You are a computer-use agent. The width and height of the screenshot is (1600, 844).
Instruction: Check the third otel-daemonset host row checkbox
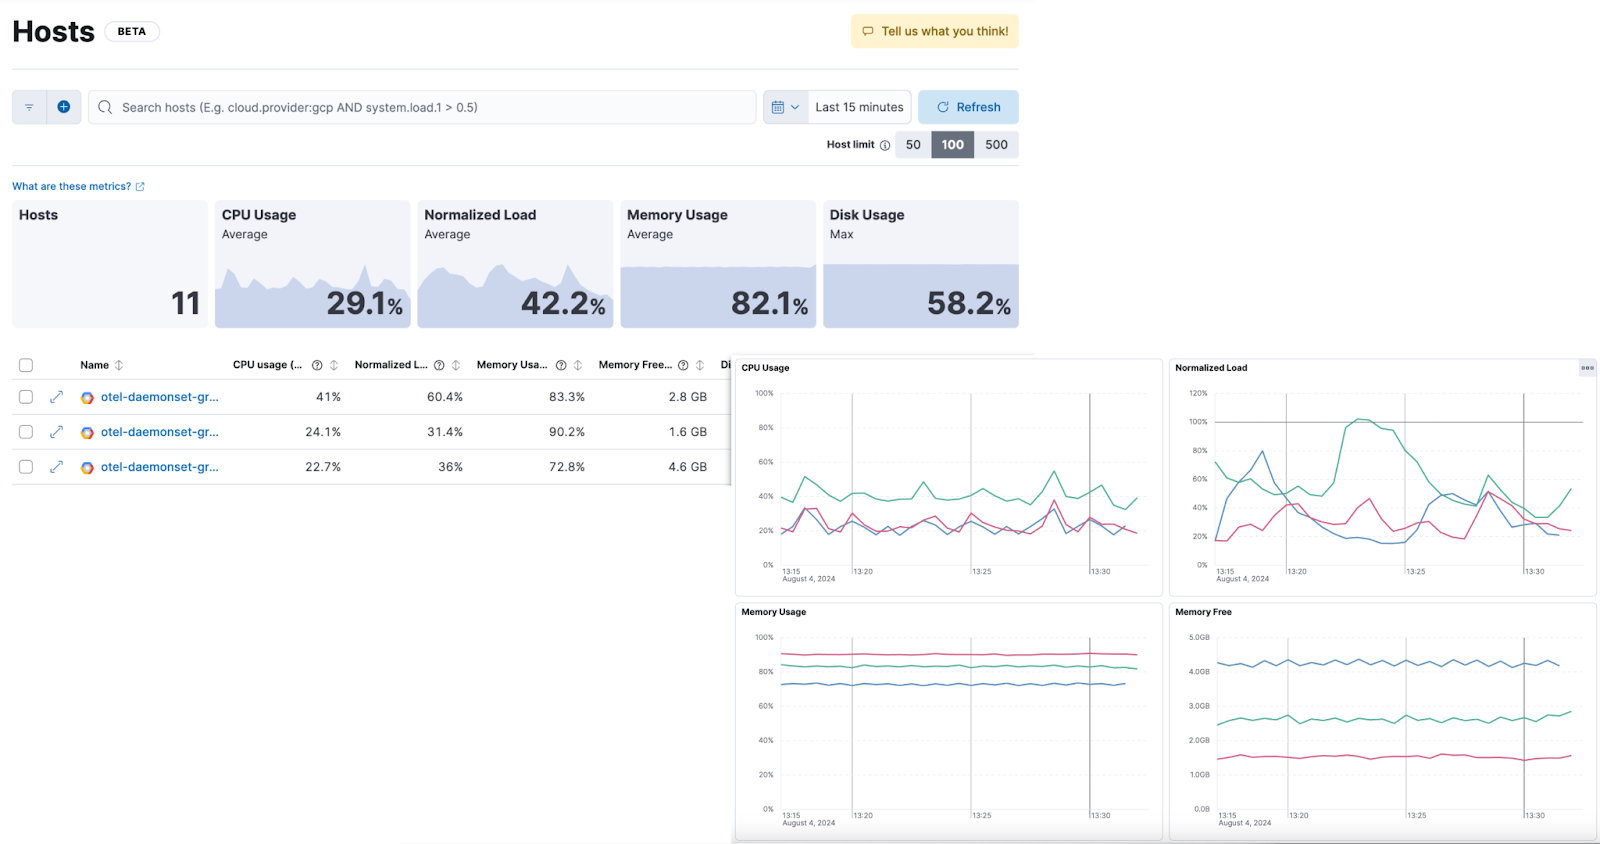coord(26,467)
